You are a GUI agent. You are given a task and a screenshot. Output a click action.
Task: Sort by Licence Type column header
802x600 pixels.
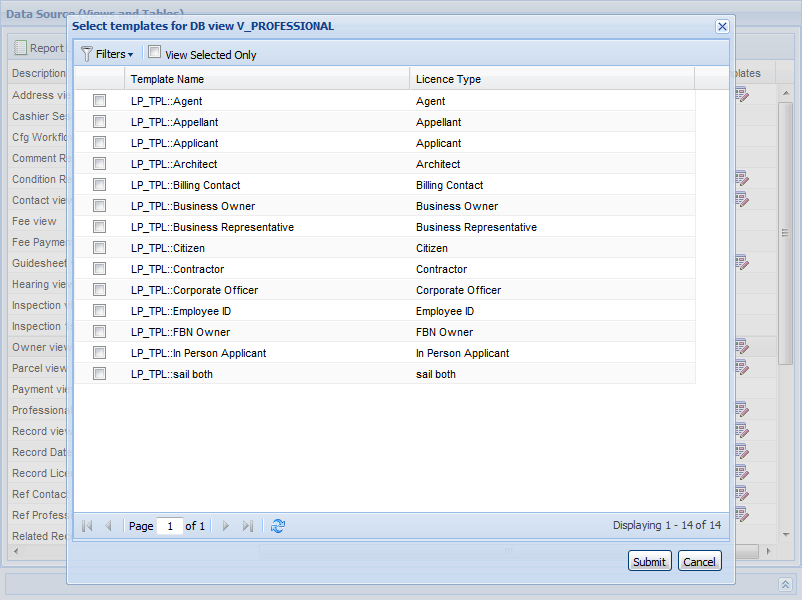551,78
